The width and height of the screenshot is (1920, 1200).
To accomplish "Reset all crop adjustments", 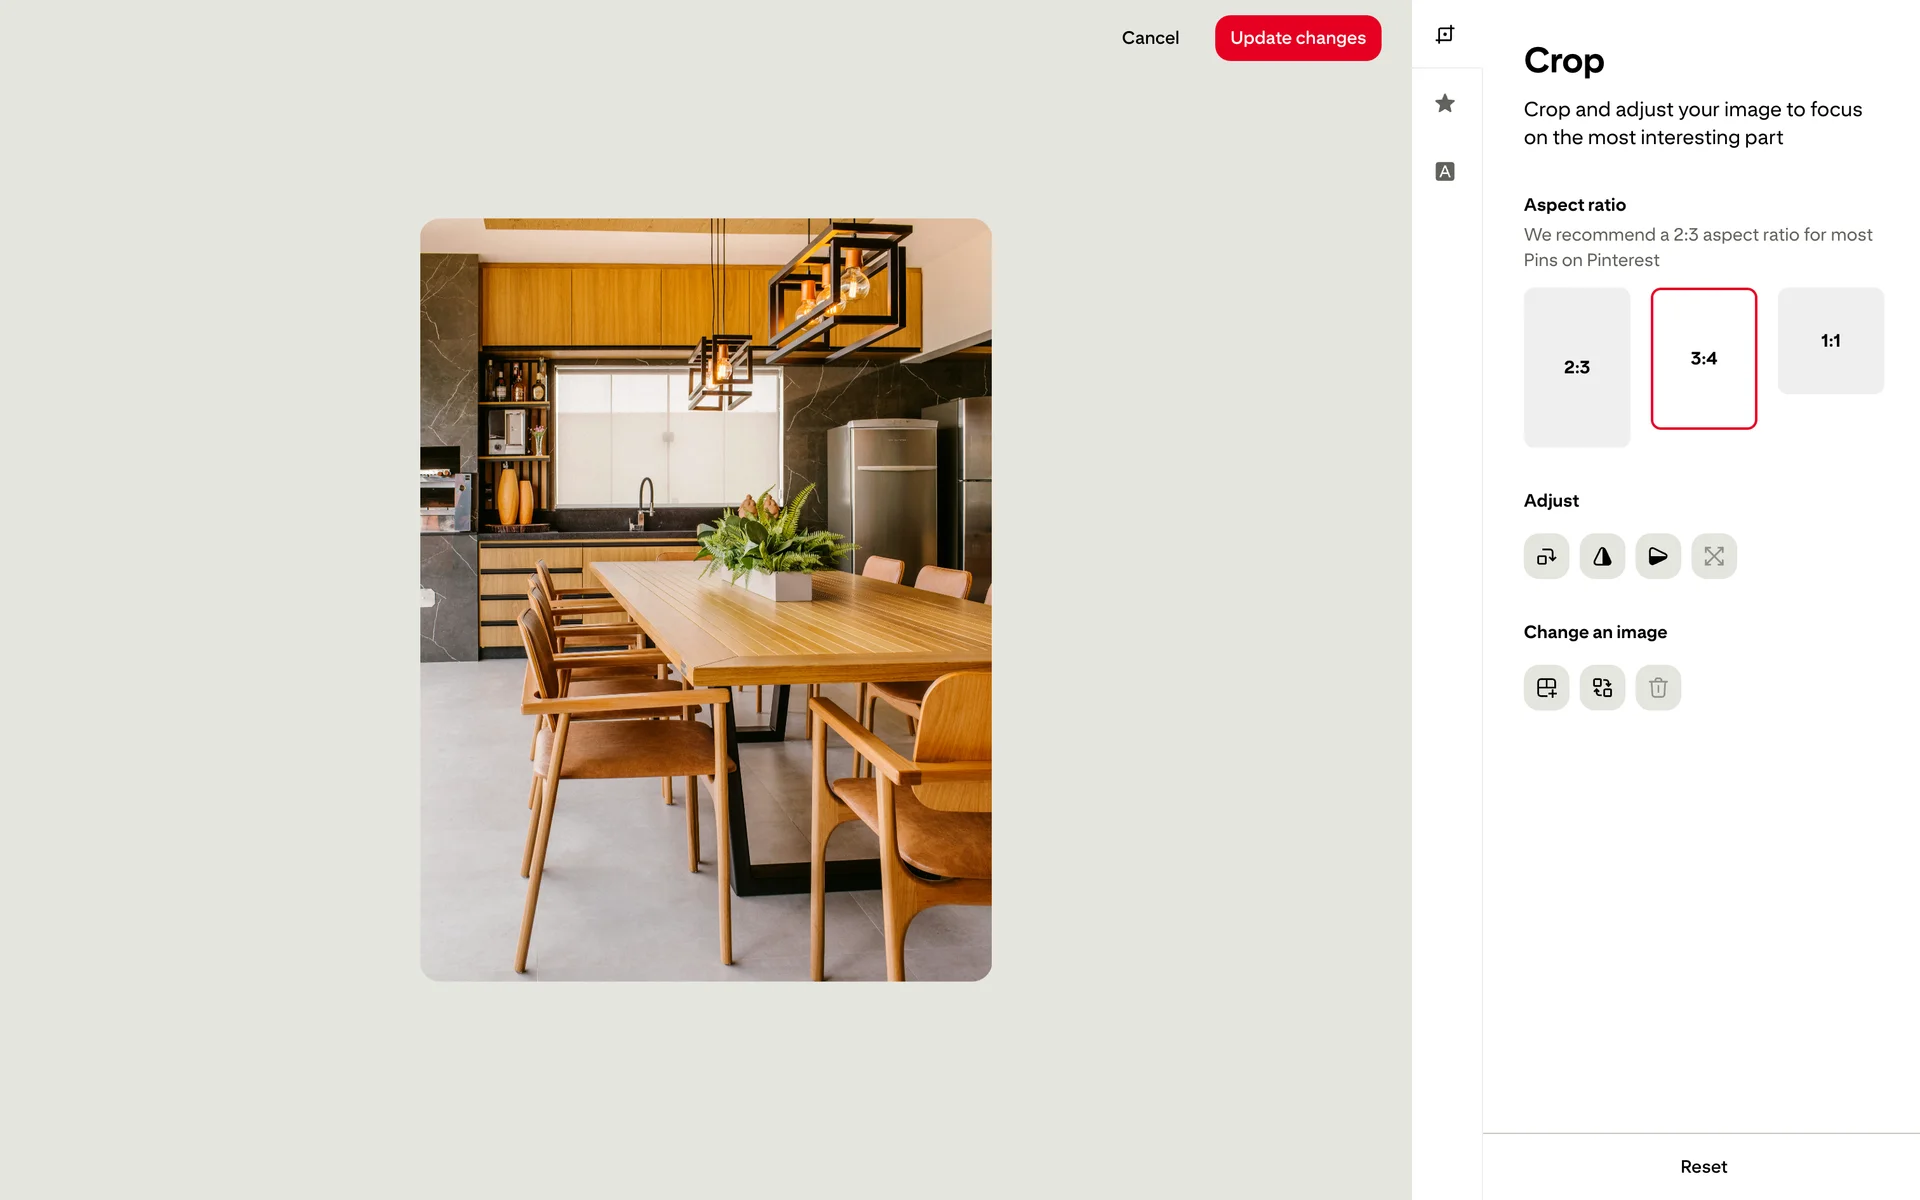I will click(x=1703, y=1167).
